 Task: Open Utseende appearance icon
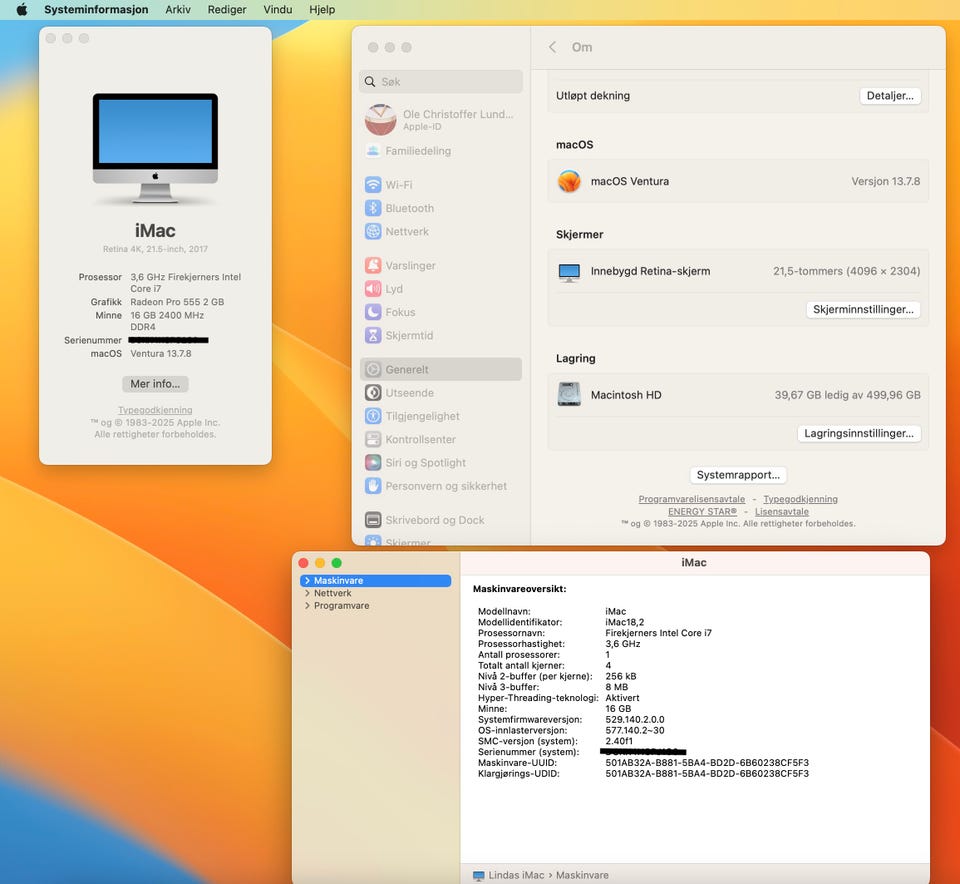[373, 393]
